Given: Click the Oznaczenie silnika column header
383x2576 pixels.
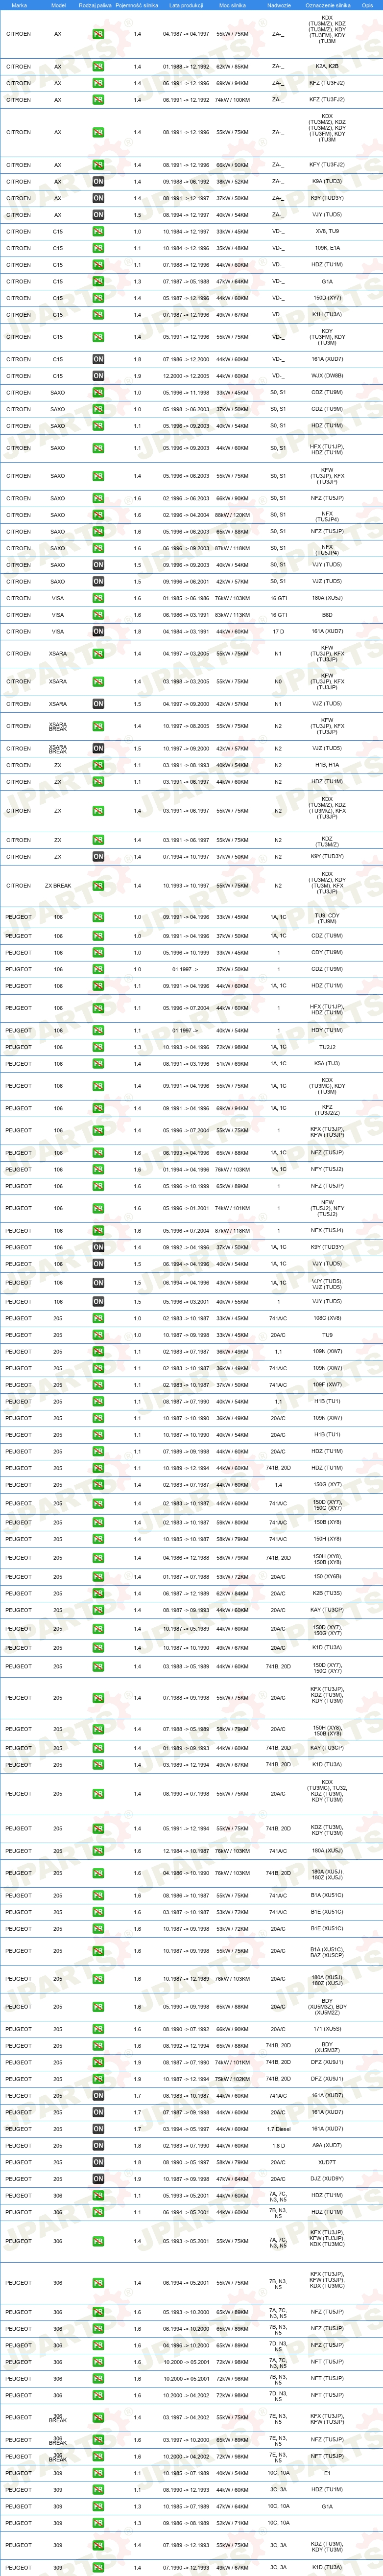Looking at the screenshot, I should pos(327,5).
